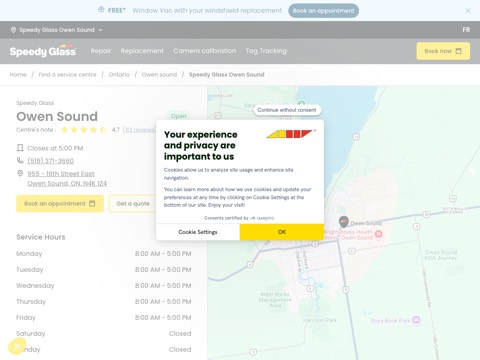Click the Story Book Park map marker
Viewport: 480px width, 360px height.
416,320
